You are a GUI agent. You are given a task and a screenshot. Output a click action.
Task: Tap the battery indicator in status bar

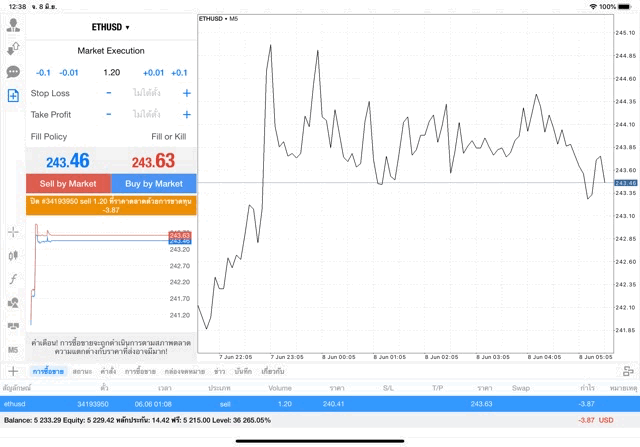pos(624,7)
